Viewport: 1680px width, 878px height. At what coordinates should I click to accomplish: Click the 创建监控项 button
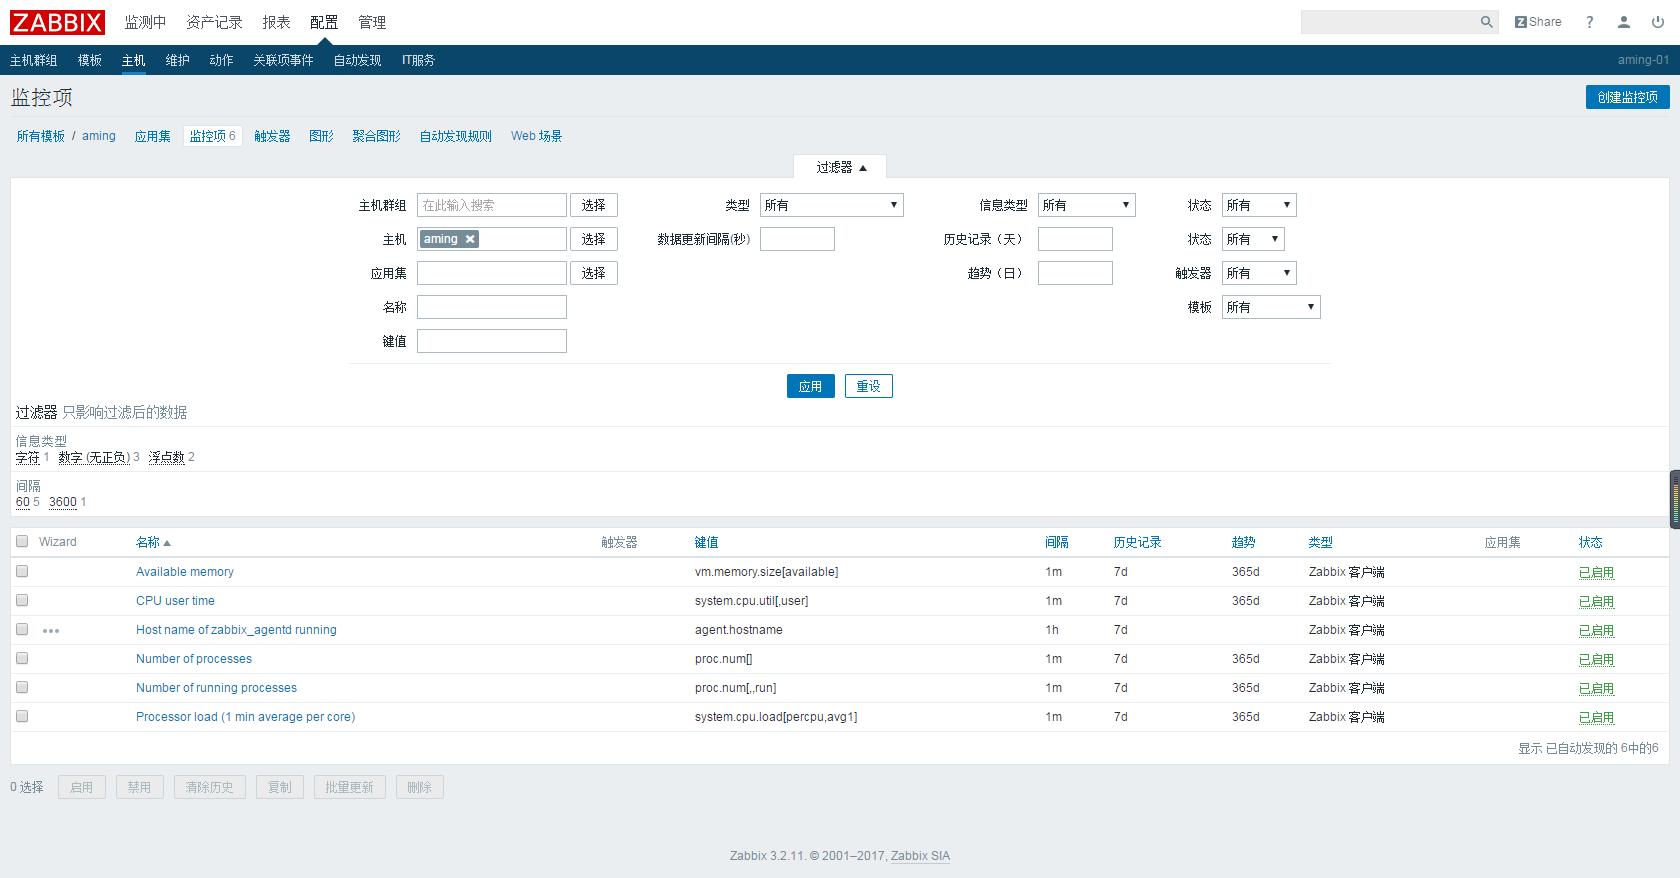click(x=1627, y=97)
